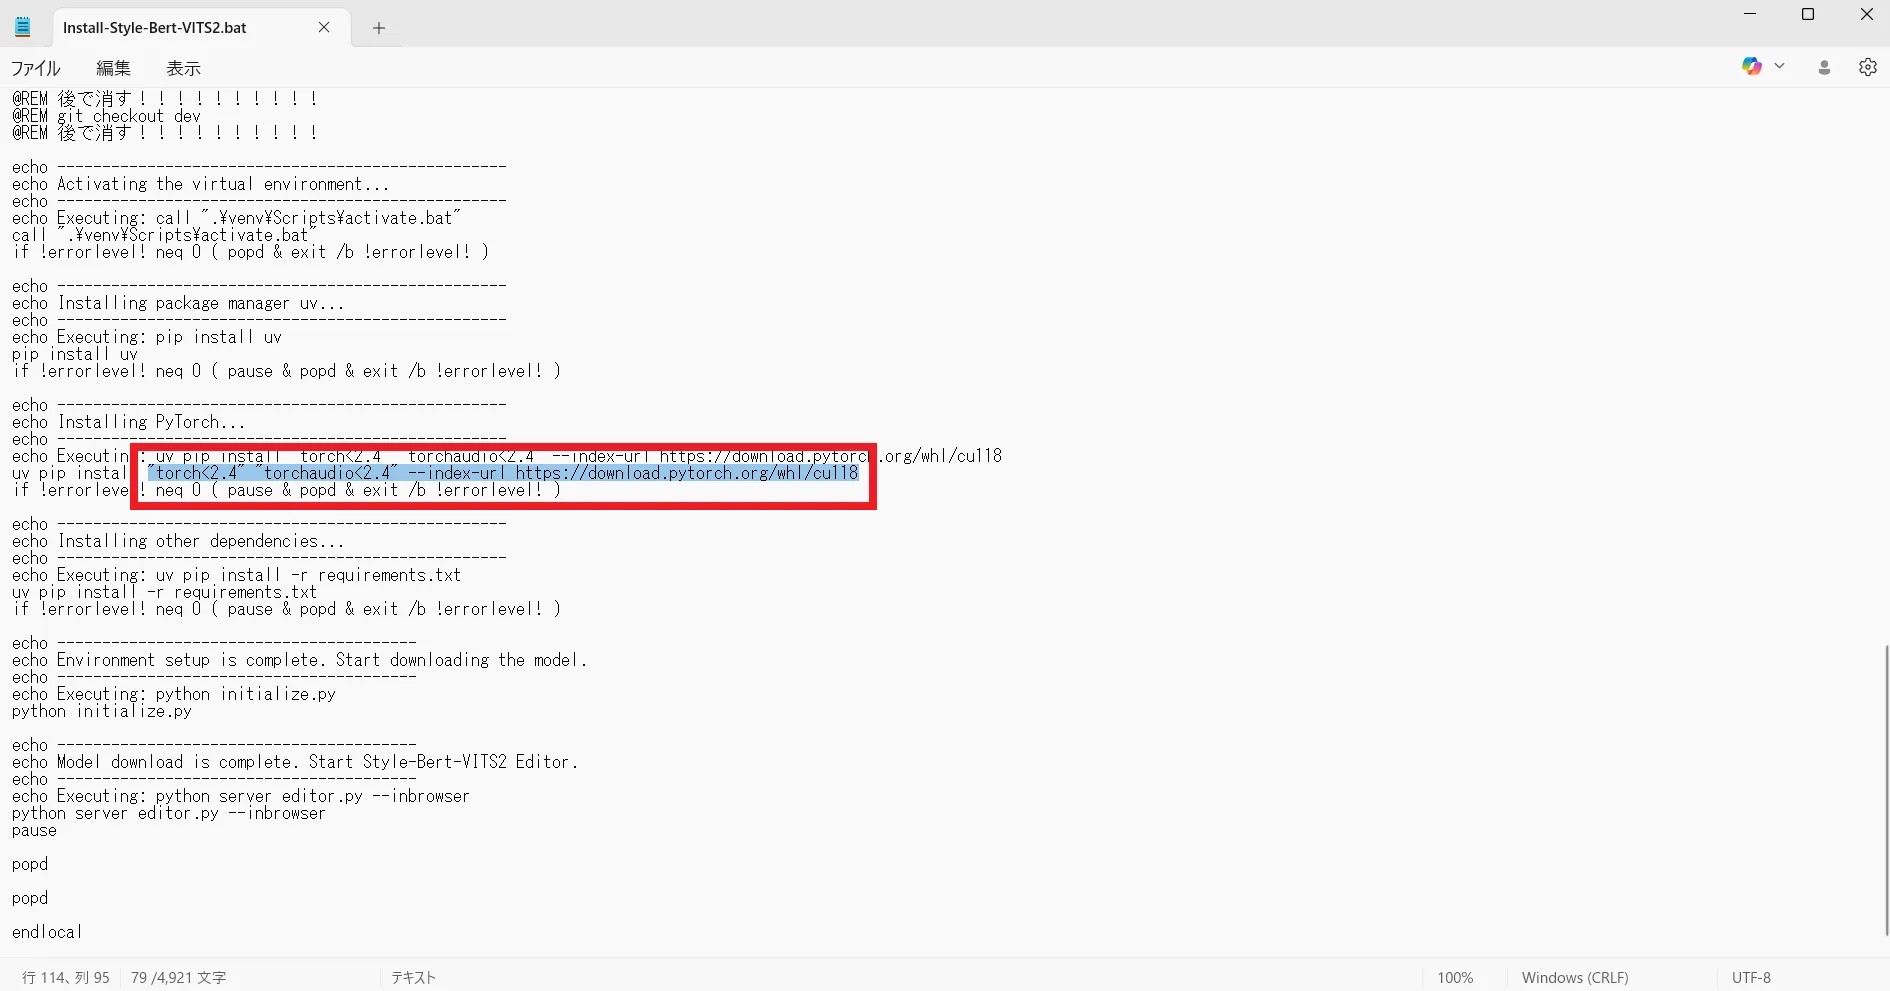The height and width of the screenshot is (991, 1890).
Task: Select the Install-Style-Bert-VITS2.bat tab
Action: (x=155, y=28)
